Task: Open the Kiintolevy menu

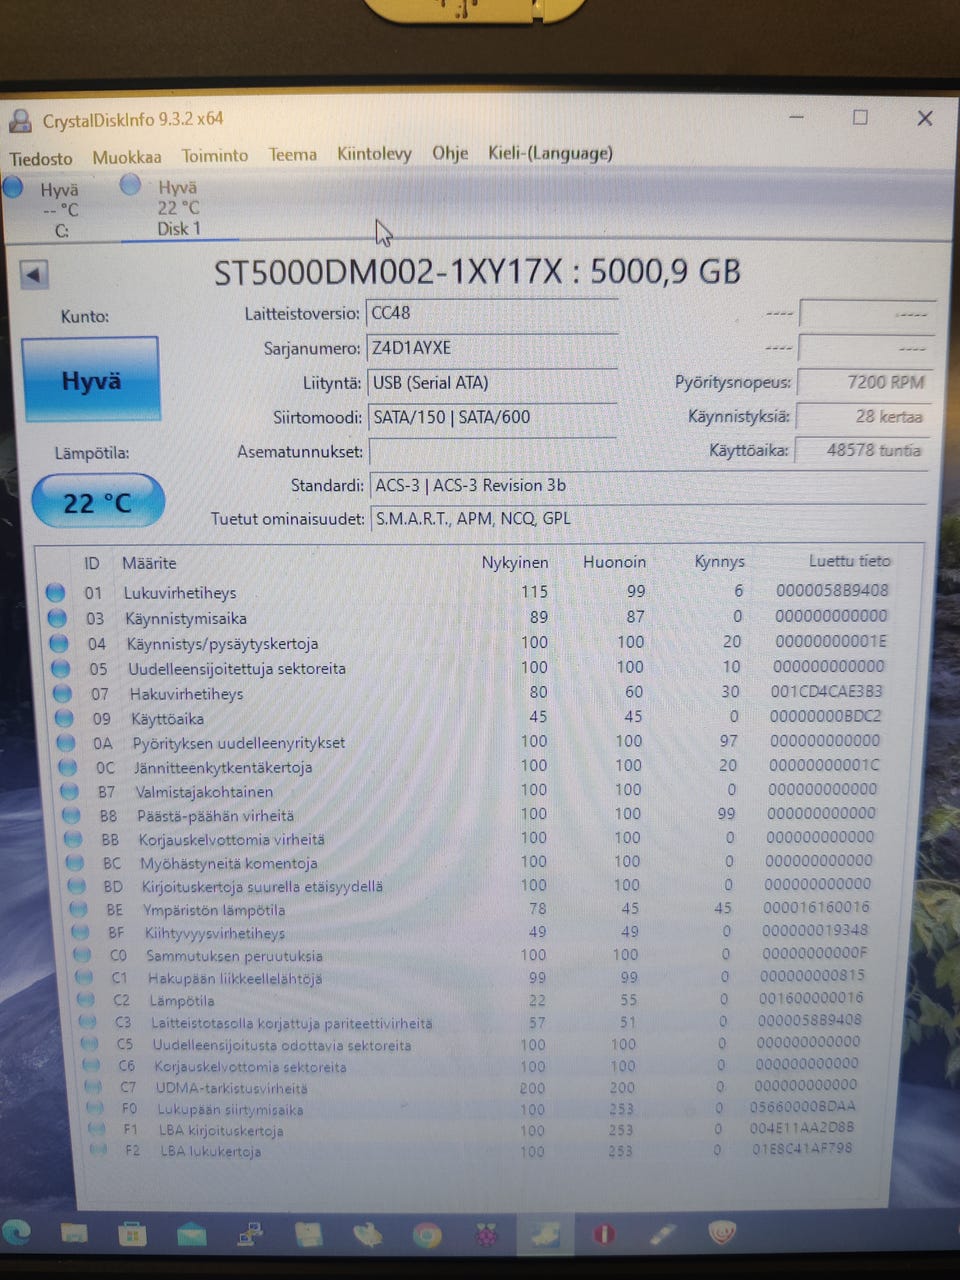Action: 374,153
